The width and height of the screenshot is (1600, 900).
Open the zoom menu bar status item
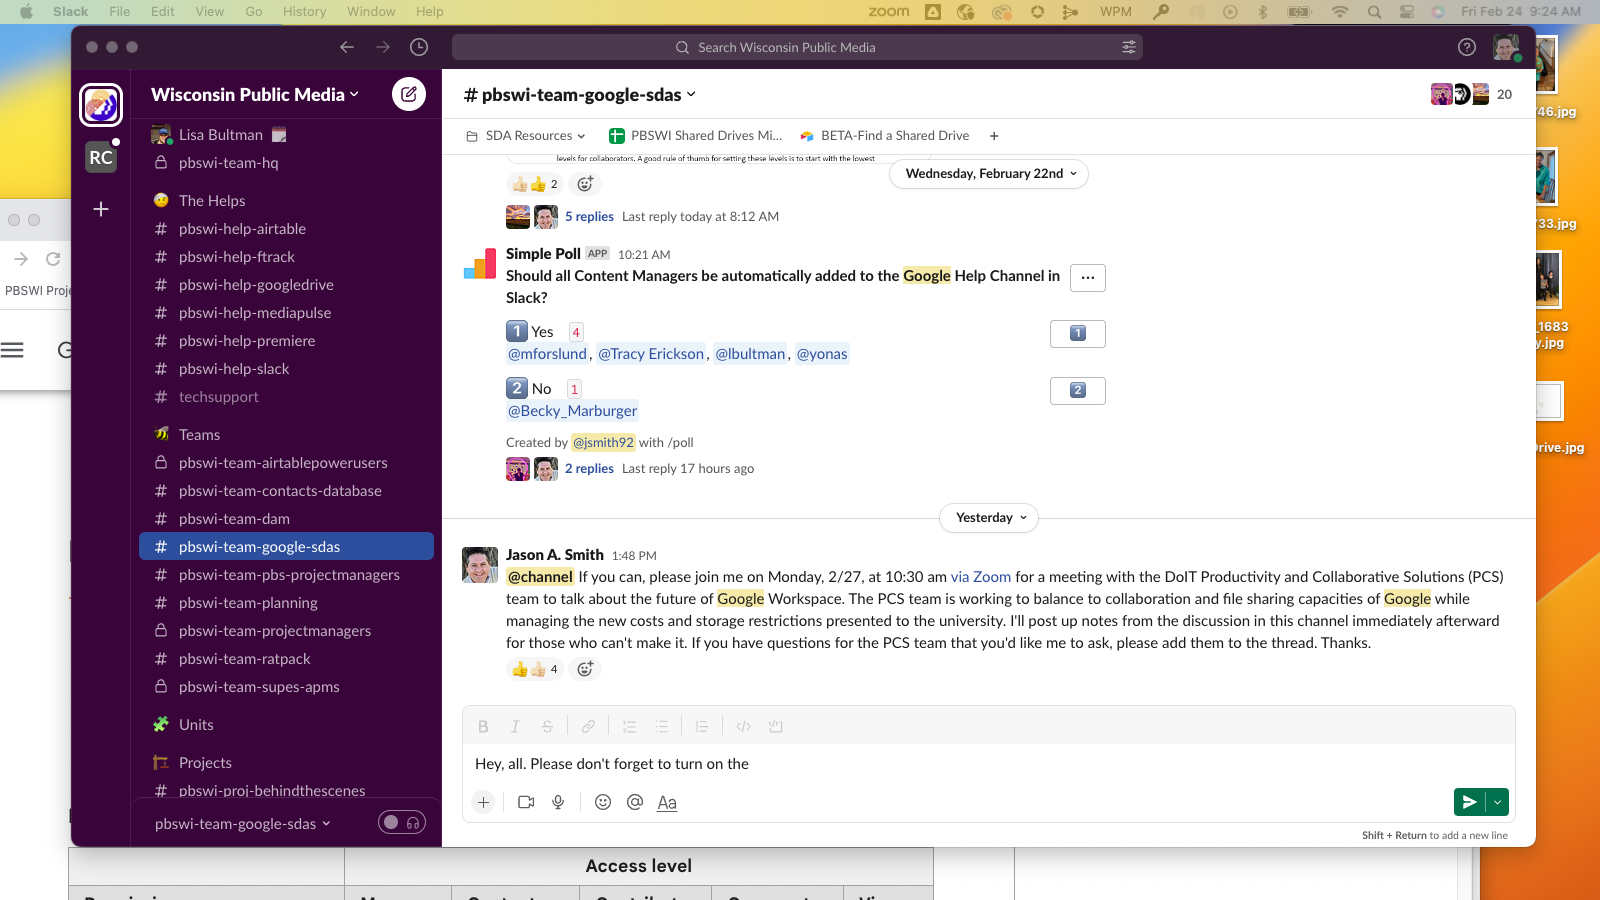click(889, 12)
